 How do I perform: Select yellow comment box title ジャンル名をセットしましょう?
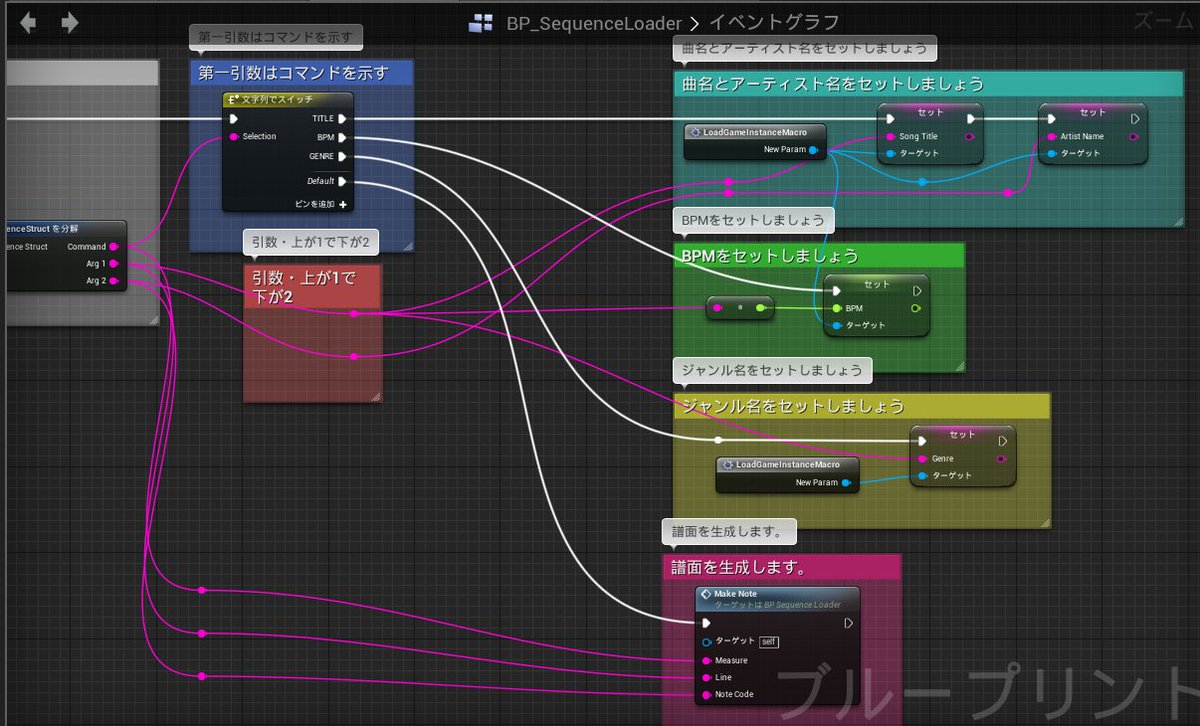pos(793,406)
